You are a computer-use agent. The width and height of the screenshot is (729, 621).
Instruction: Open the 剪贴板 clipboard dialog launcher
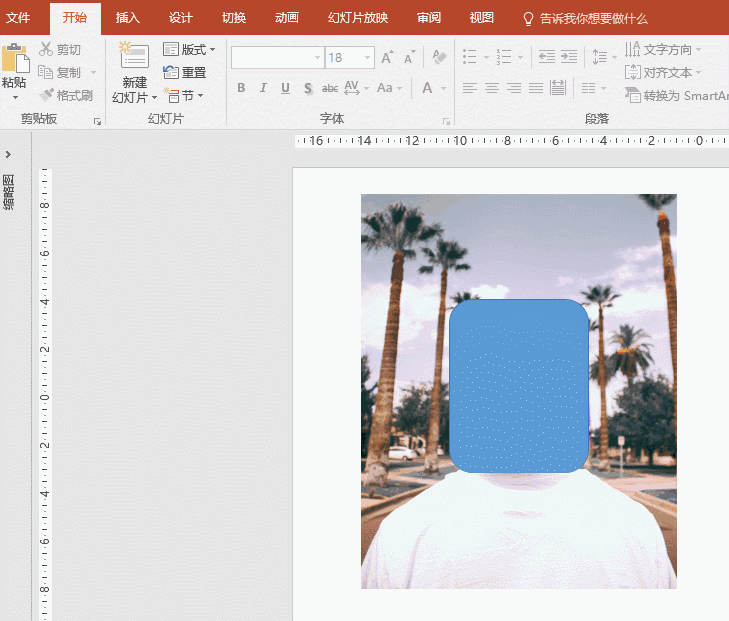(x=97, y=121)
